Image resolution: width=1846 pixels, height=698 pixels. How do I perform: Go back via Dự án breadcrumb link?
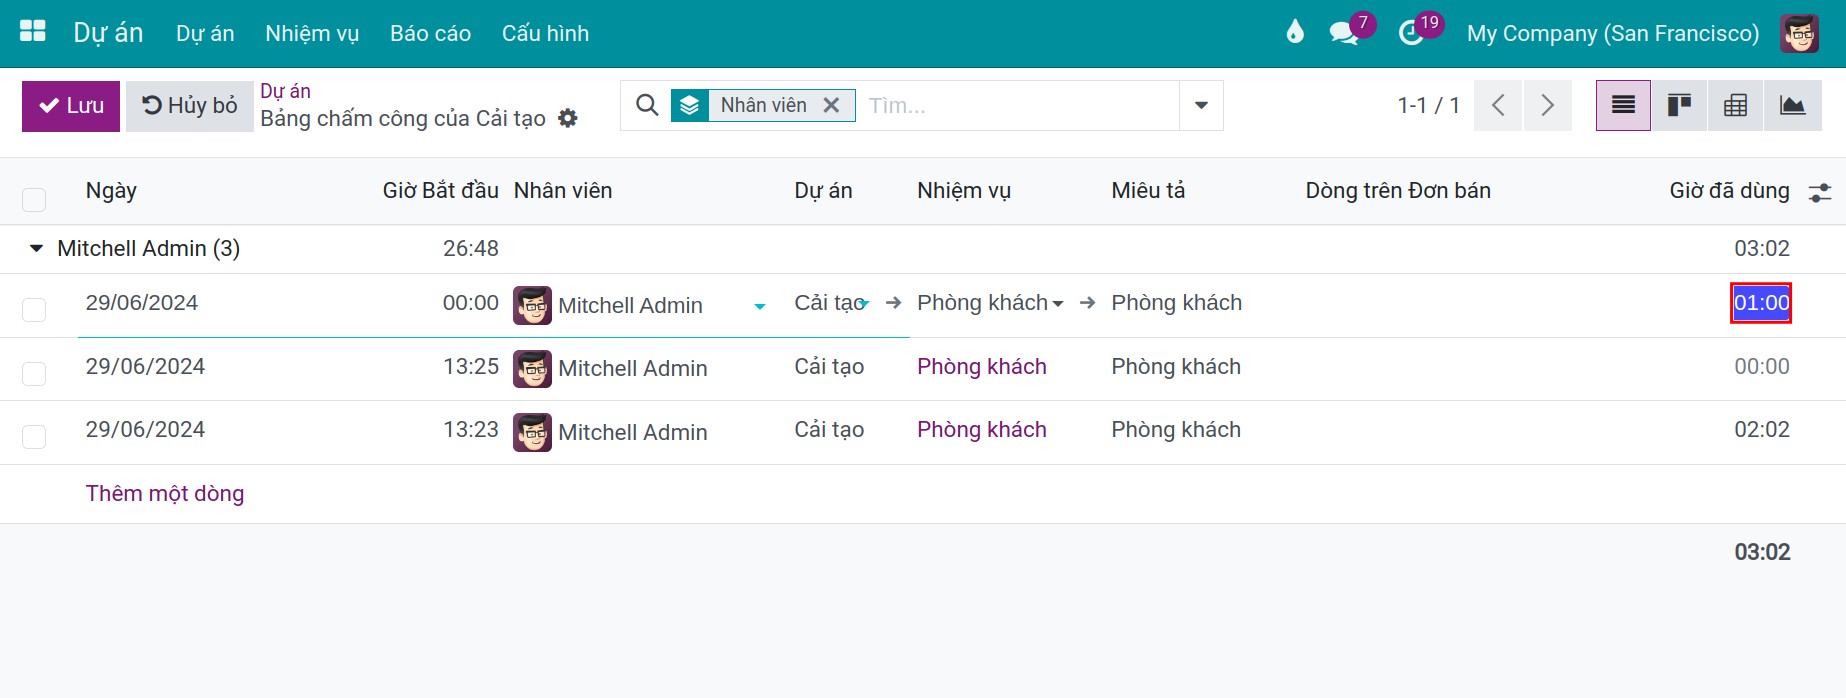click(x=285, y=91)
